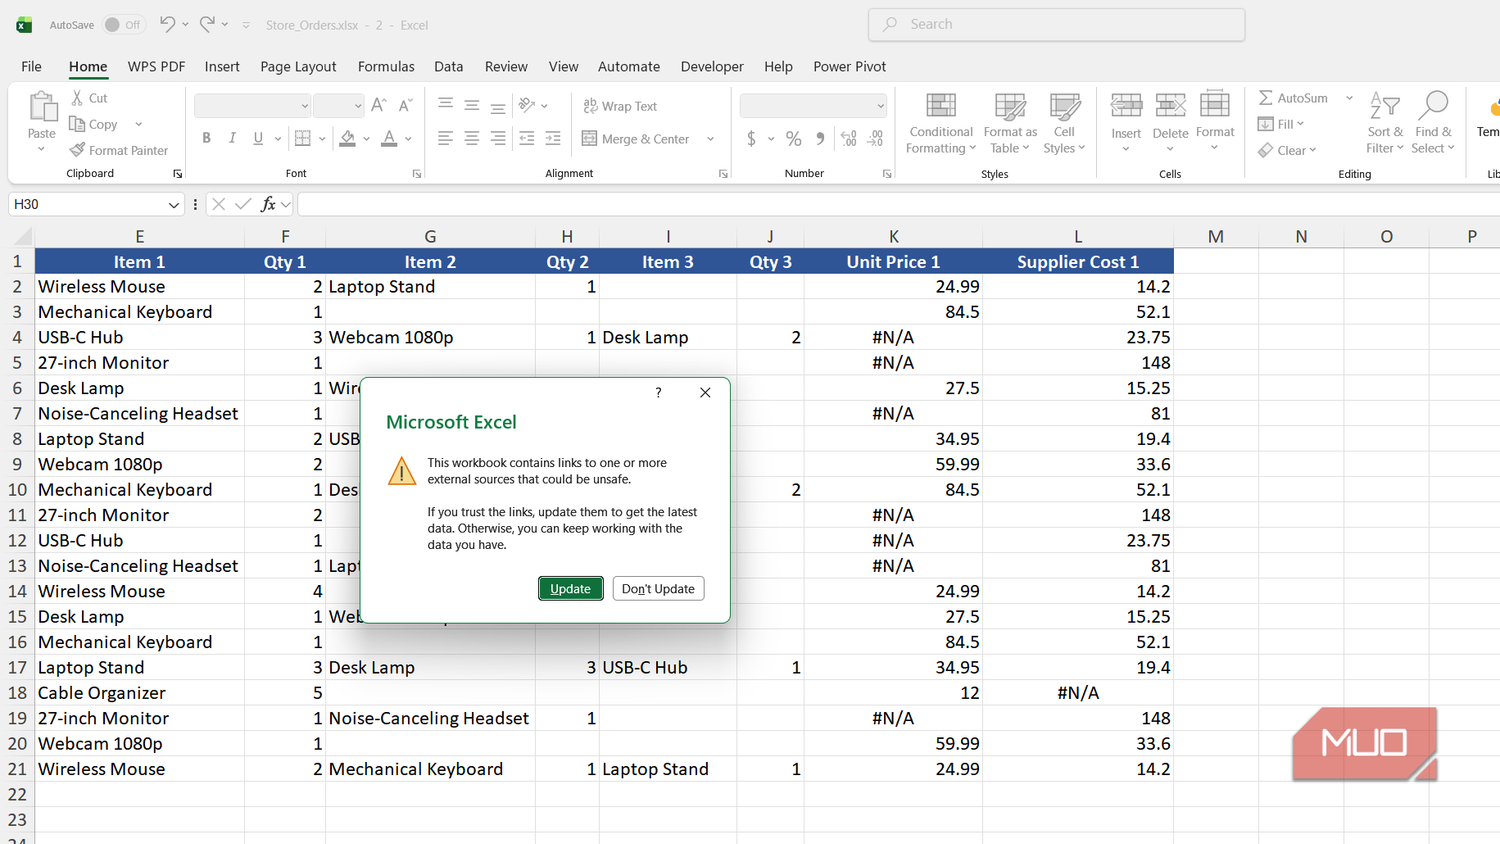Click Center alignment icon

(471, 138)
